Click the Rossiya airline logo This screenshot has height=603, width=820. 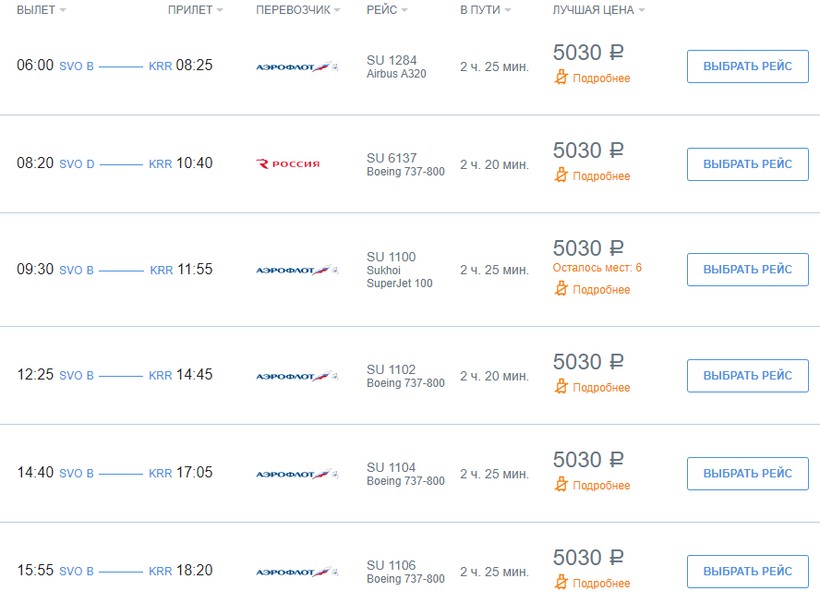point(288,164)
